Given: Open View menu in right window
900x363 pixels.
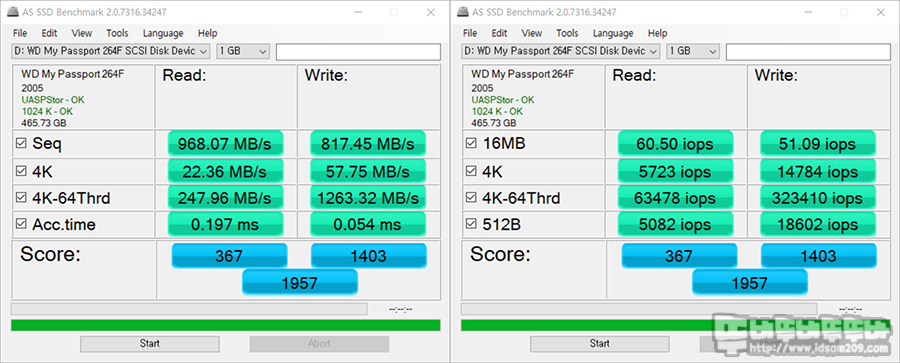Looking at the screenshot, I should [532, 33].
